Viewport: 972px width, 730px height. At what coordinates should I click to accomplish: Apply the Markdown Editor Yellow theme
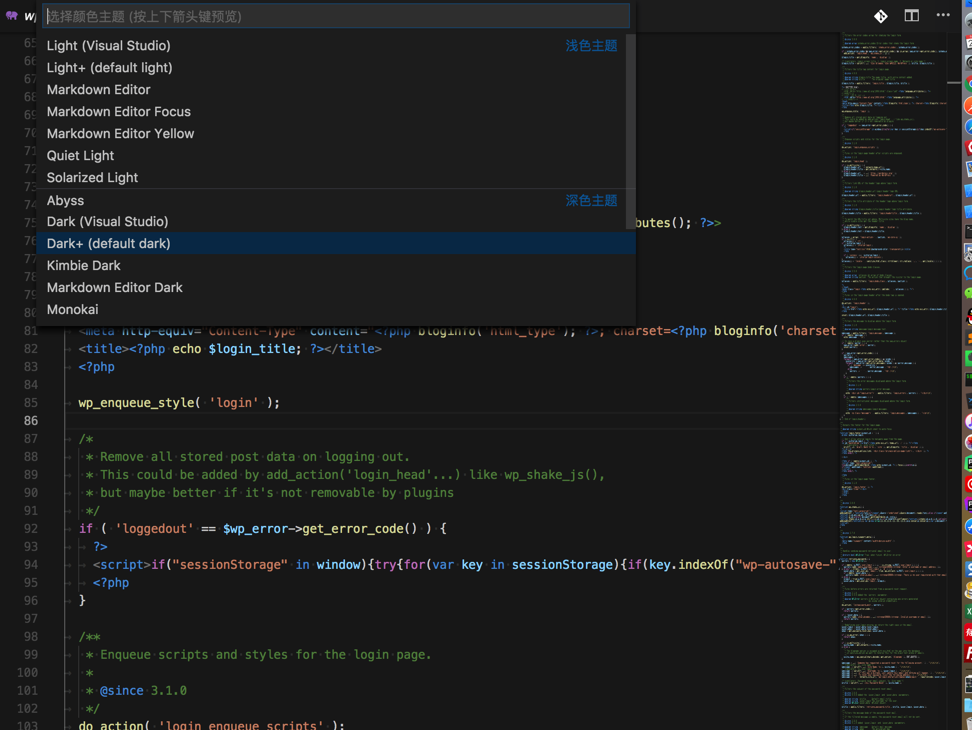point(336,134)
